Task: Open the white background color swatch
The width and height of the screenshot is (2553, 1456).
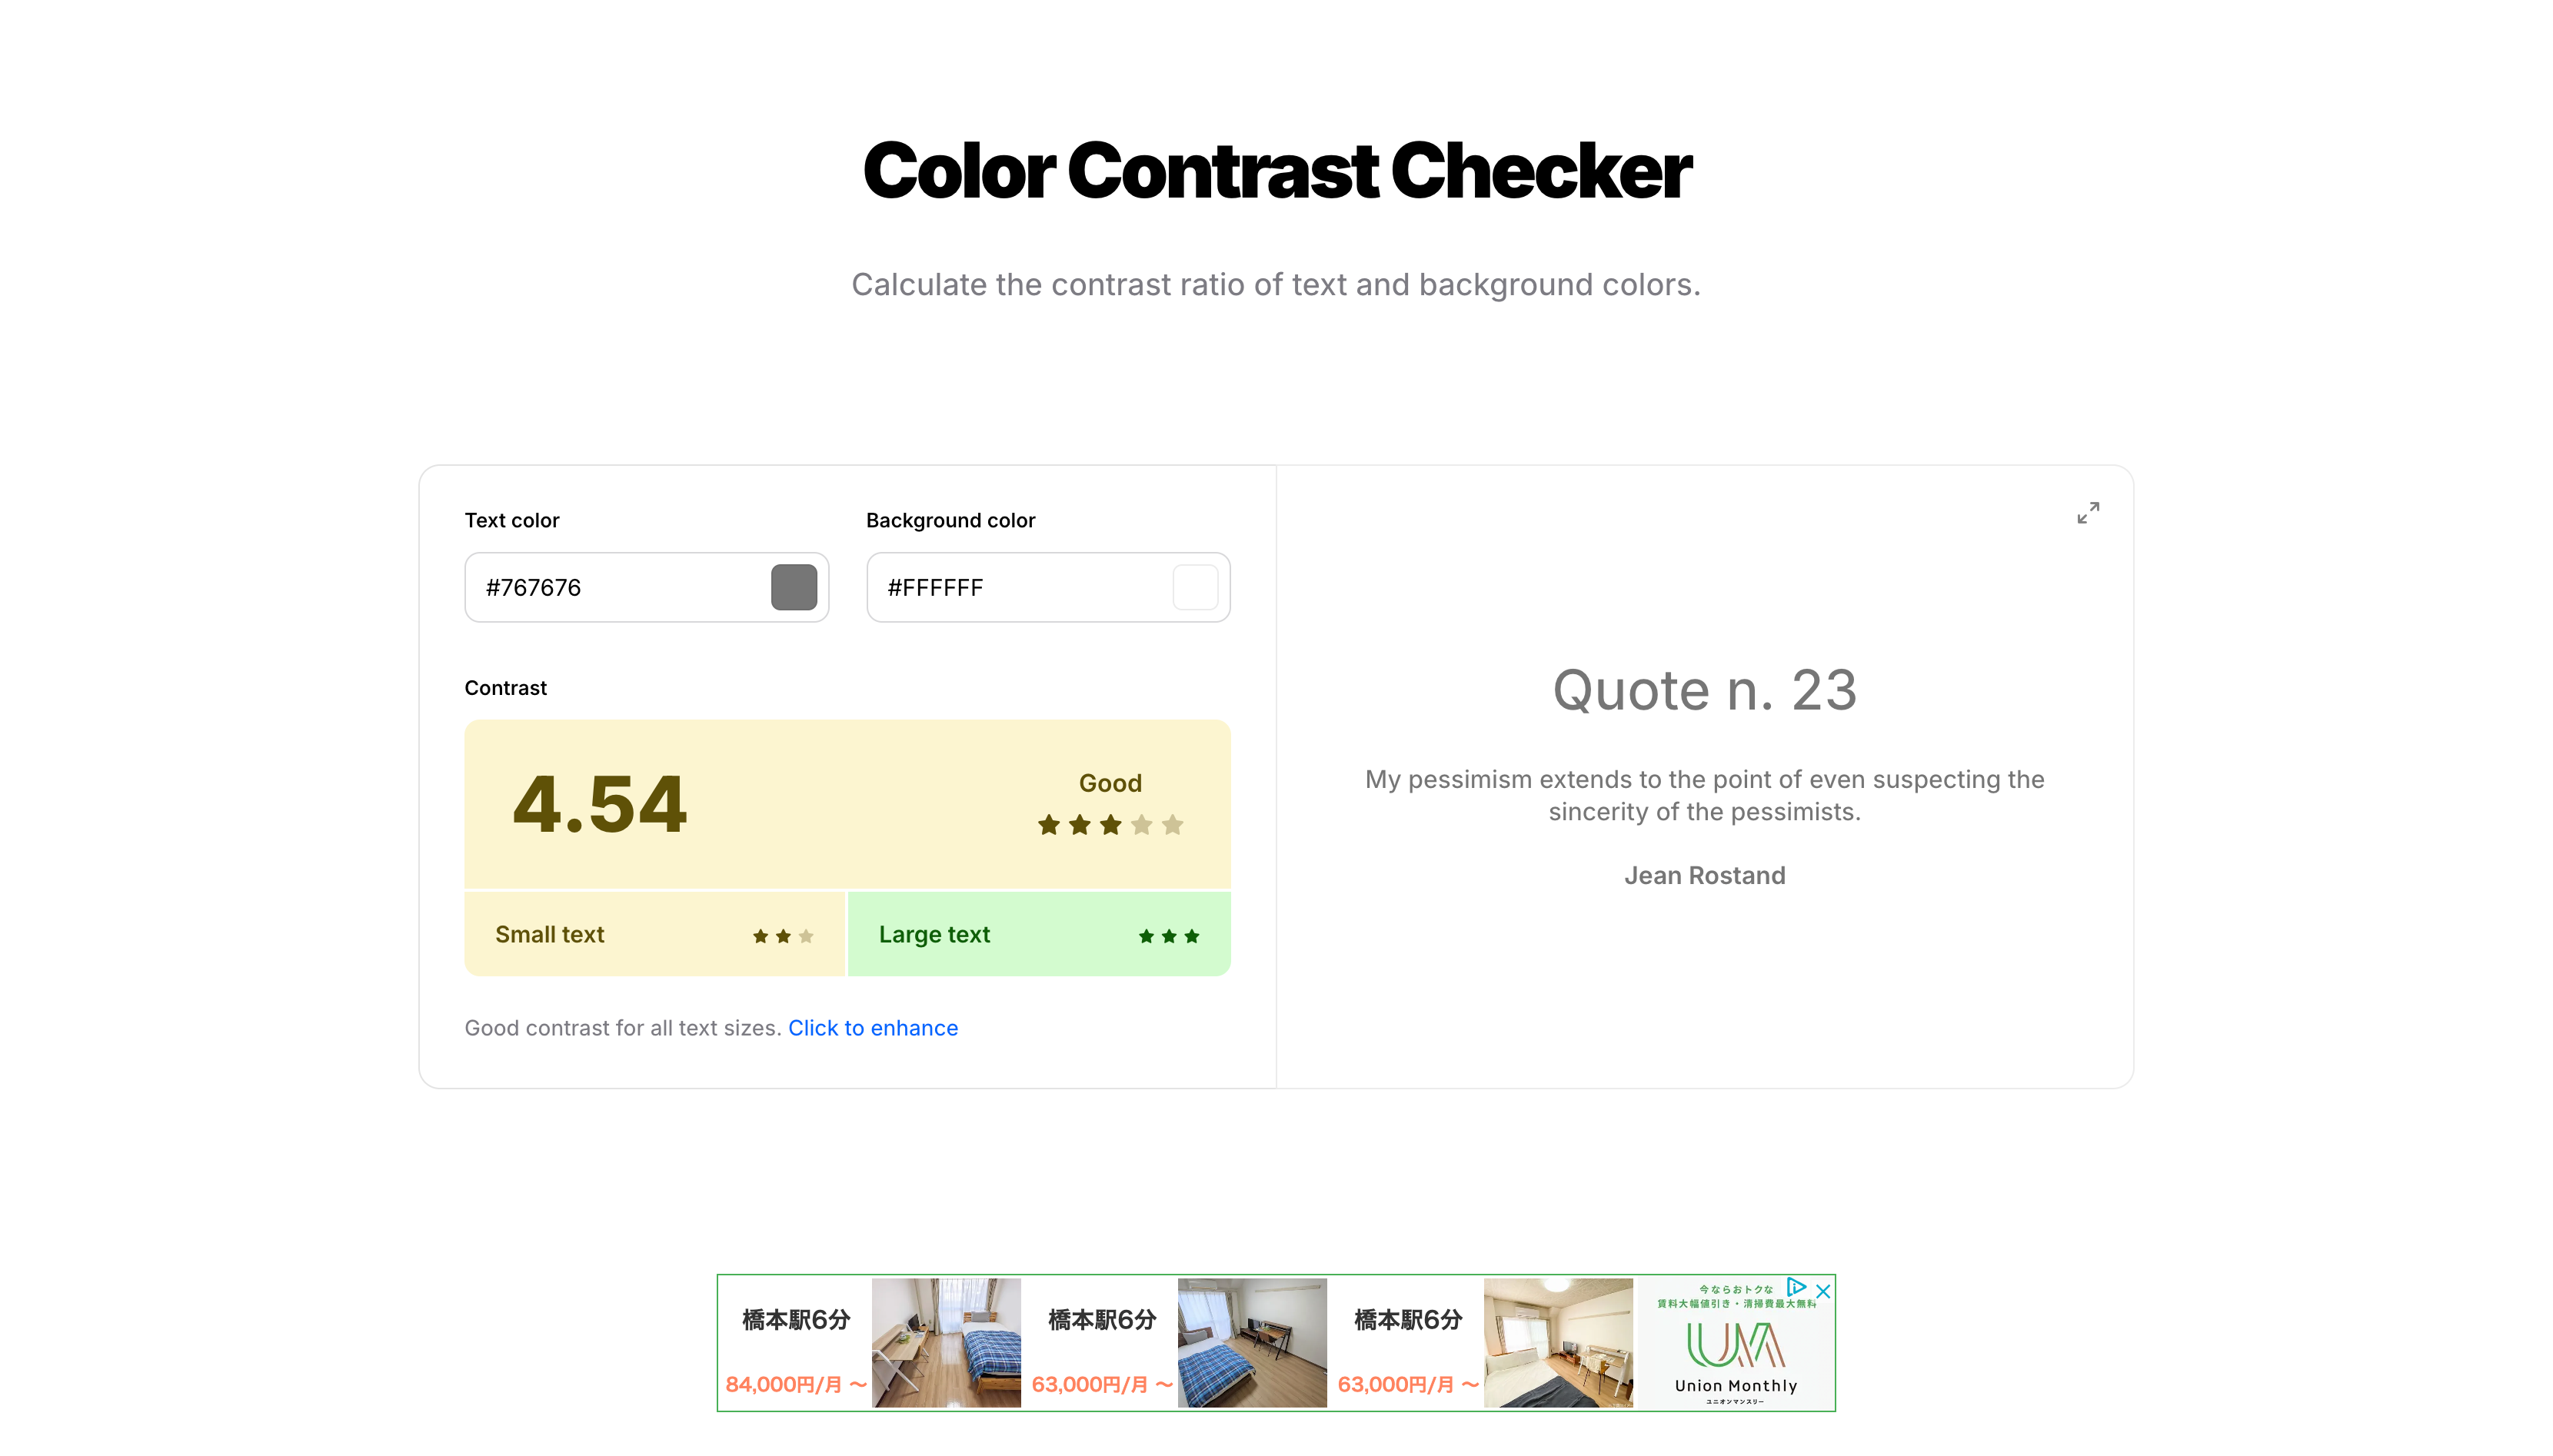Action: (x=1194, y=587)
